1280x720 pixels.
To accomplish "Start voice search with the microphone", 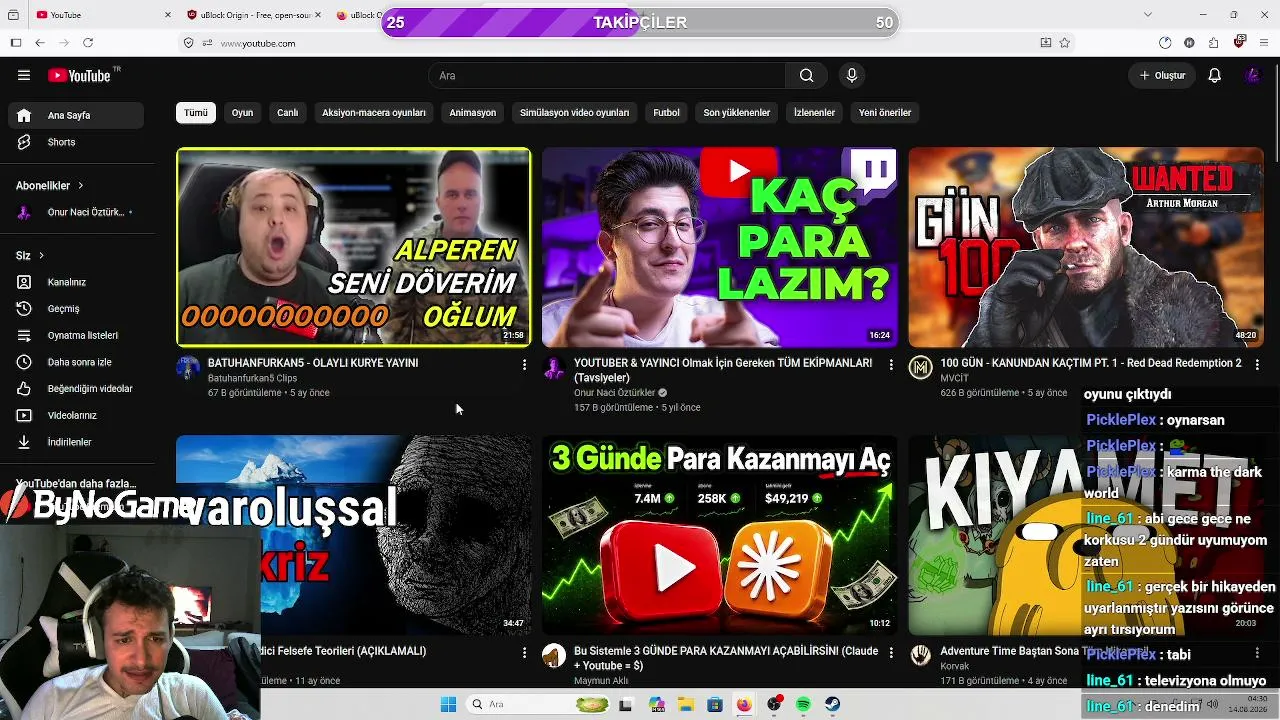I will pyautogui.click(x=852, y=75).
